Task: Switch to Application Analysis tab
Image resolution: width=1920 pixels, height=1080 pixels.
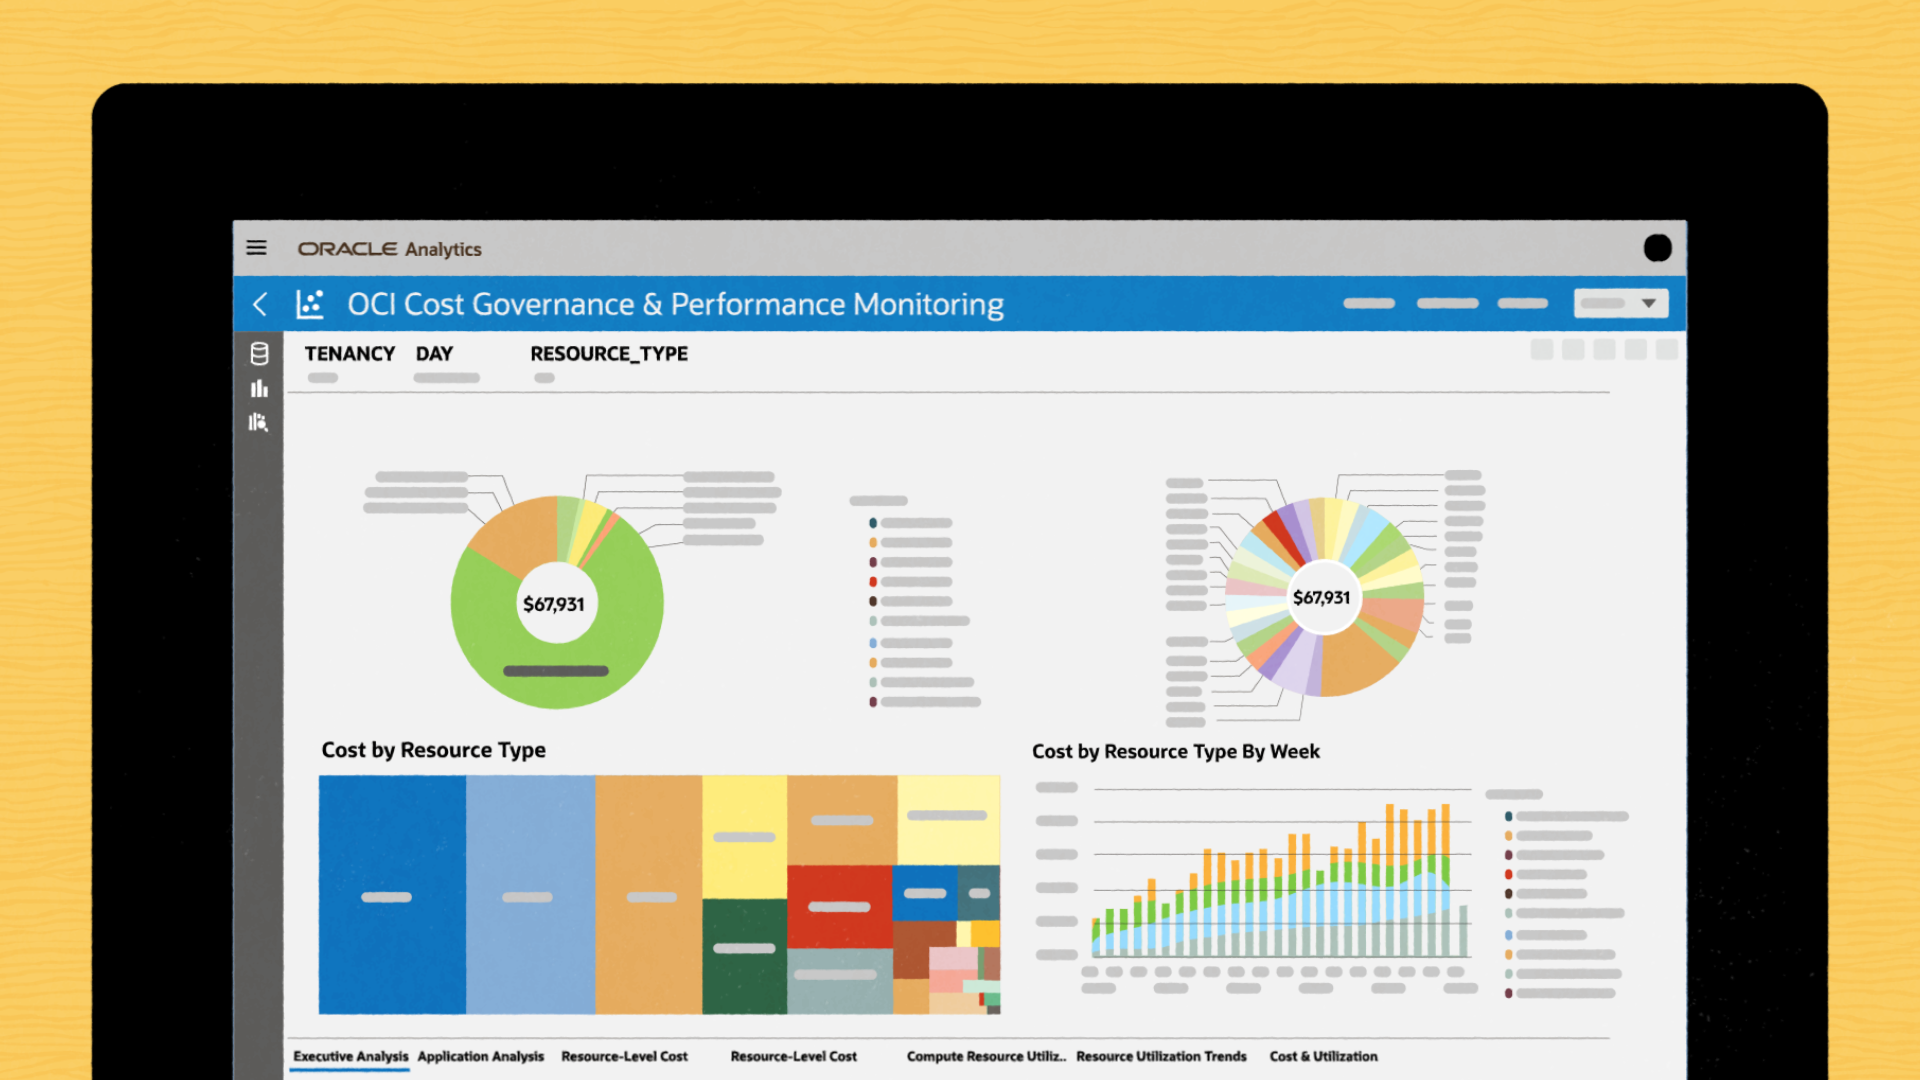Action: click(x=481, y=1056)
